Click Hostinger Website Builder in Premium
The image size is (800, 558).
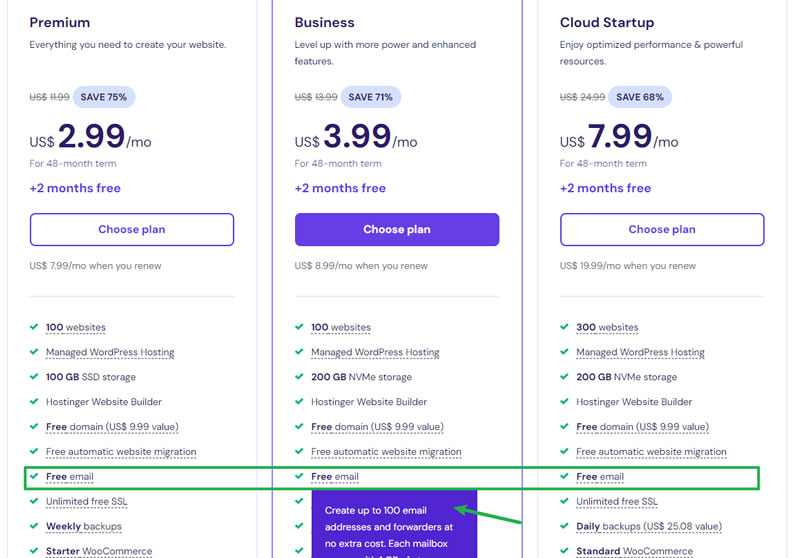coord(104,402)
